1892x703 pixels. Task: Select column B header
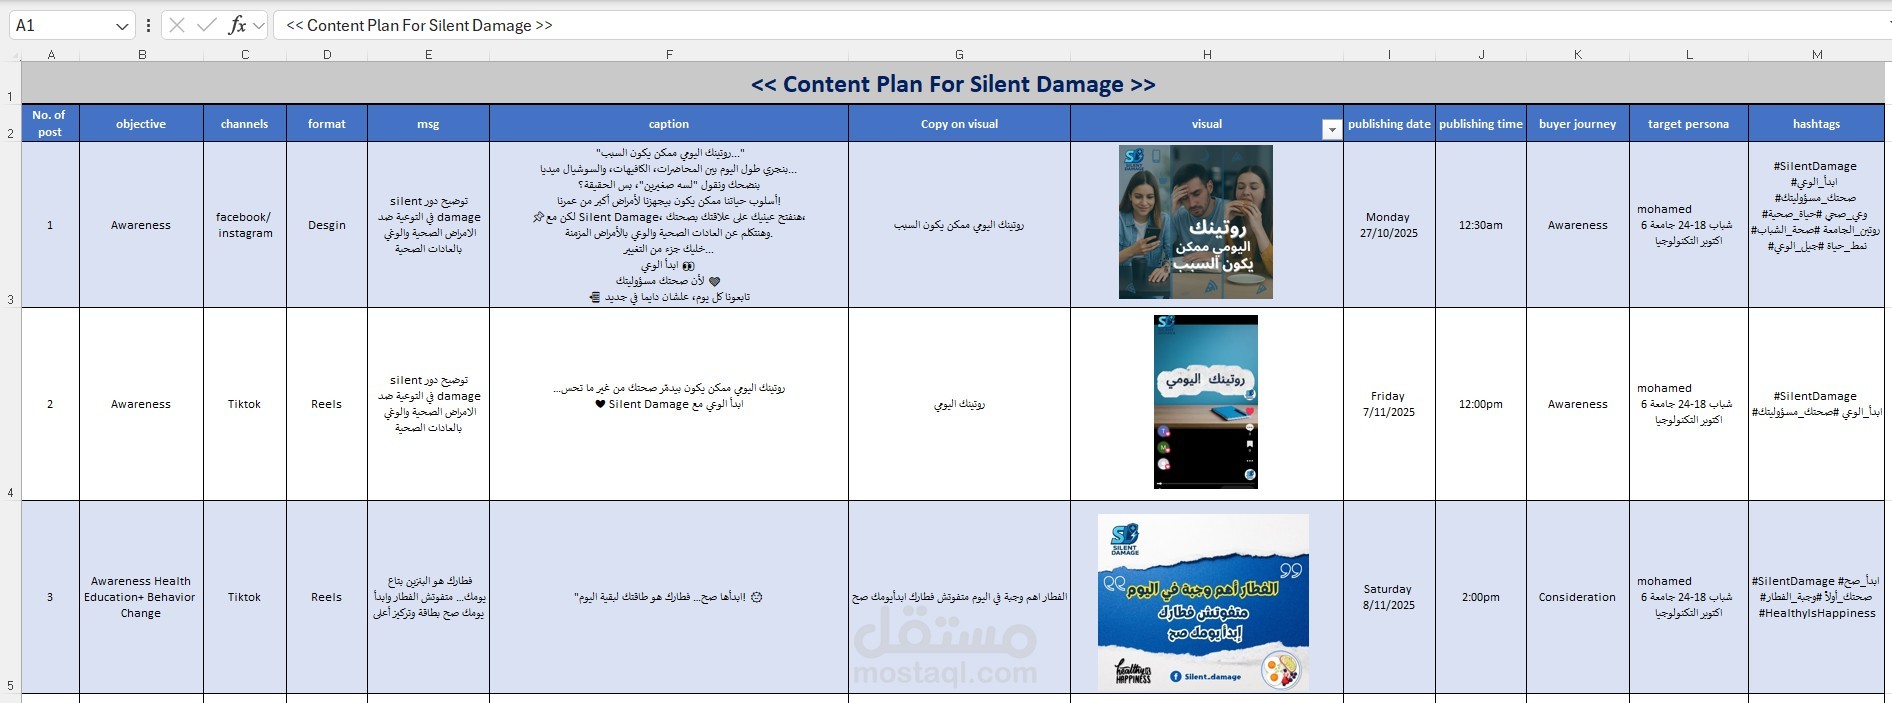(x=142, y=54)
